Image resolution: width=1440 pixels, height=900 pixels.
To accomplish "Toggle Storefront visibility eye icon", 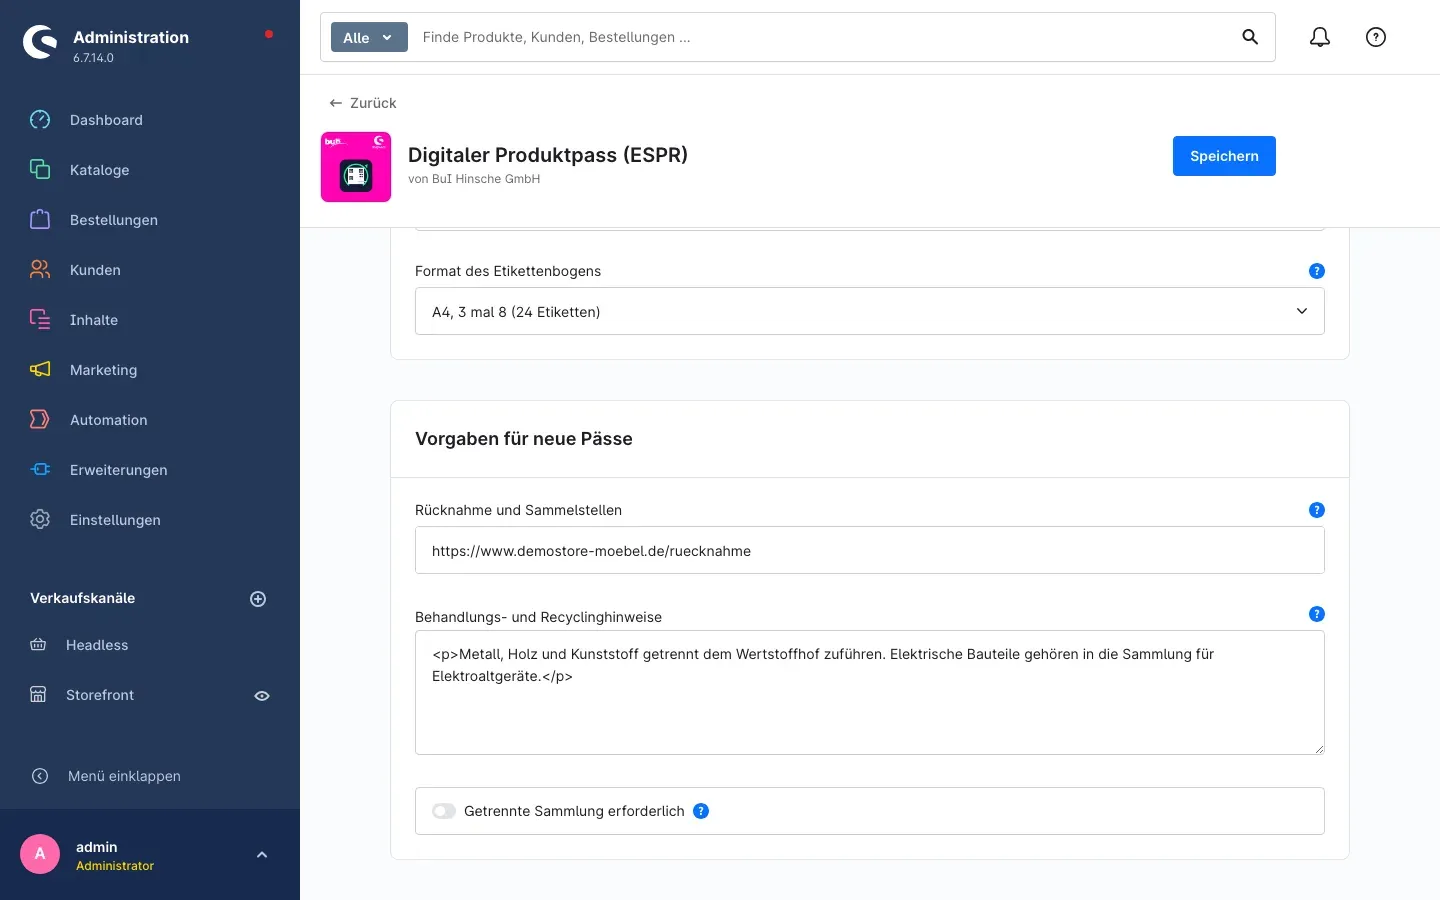I will 262,696.
